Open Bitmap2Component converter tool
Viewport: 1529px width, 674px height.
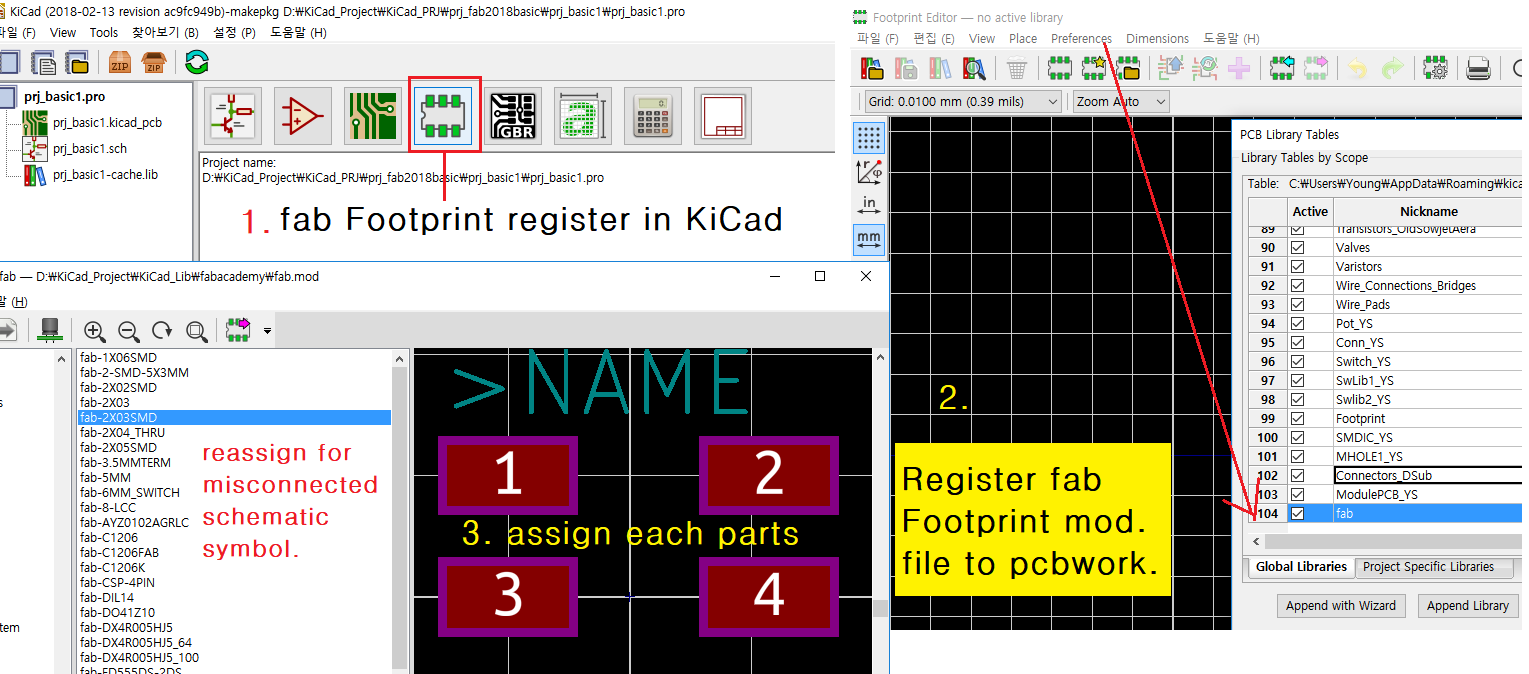584,117
